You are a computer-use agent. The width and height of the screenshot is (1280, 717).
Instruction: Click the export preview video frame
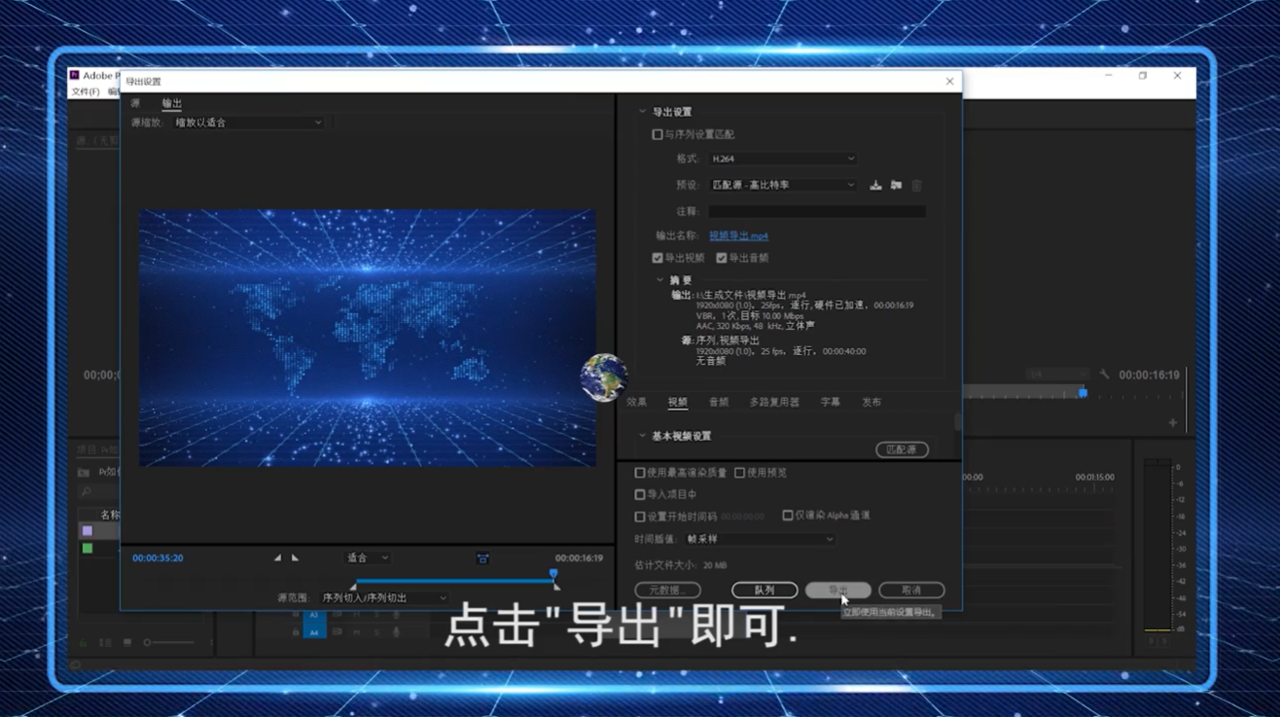click(367, 338)
